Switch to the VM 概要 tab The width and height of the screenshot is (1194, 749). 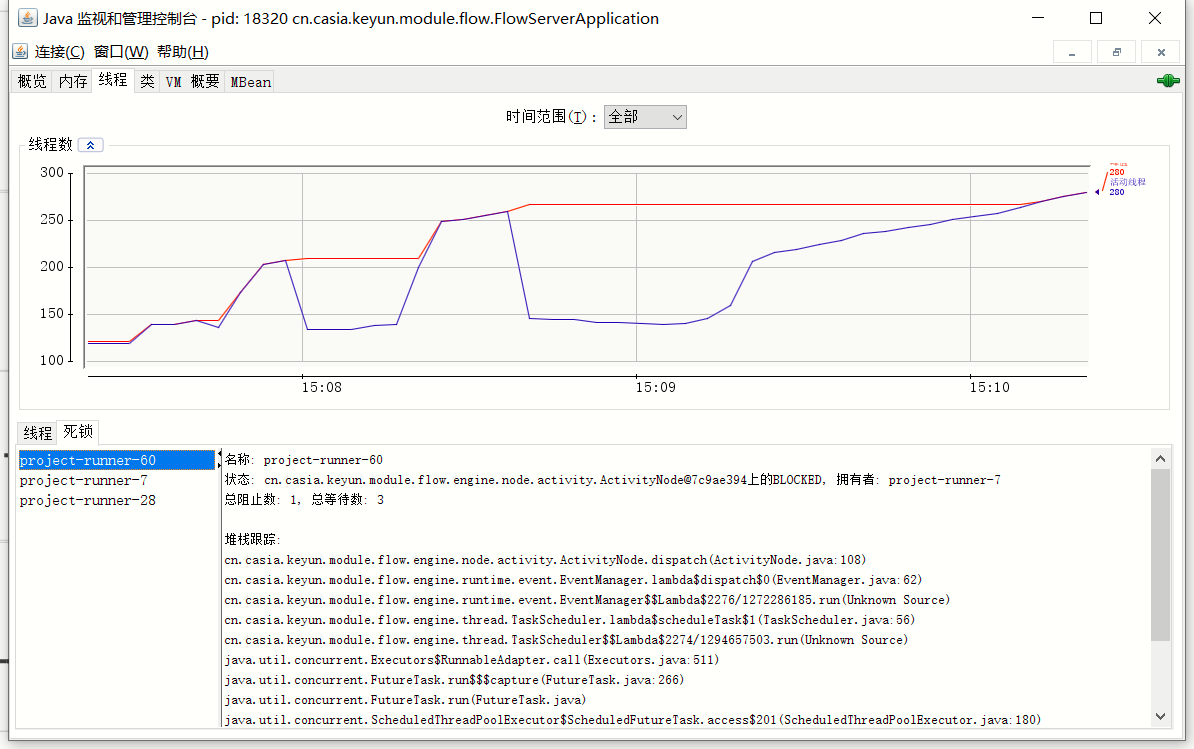click(193, 81)
